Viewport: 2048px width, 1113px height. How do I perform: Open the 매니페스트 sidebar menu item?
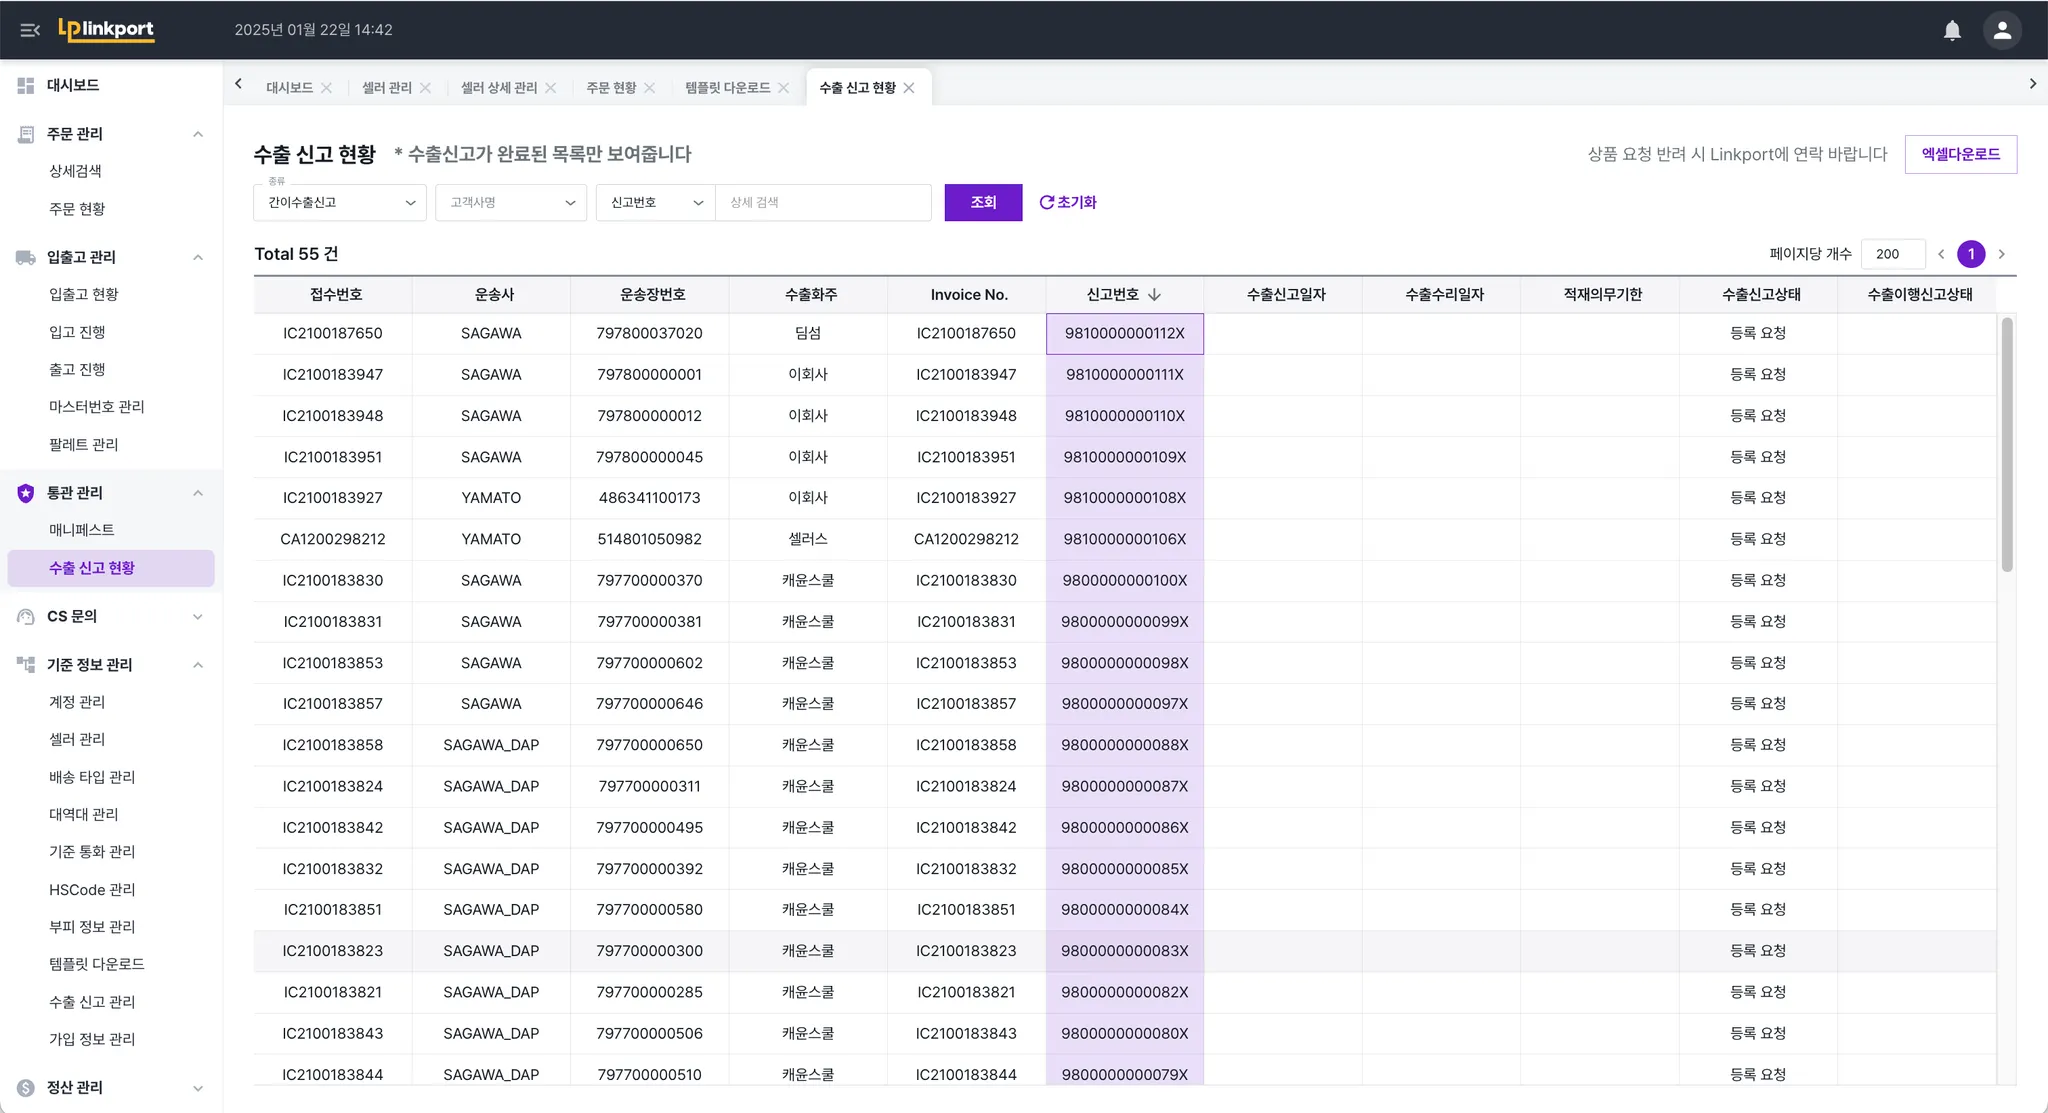click(82, 530)
